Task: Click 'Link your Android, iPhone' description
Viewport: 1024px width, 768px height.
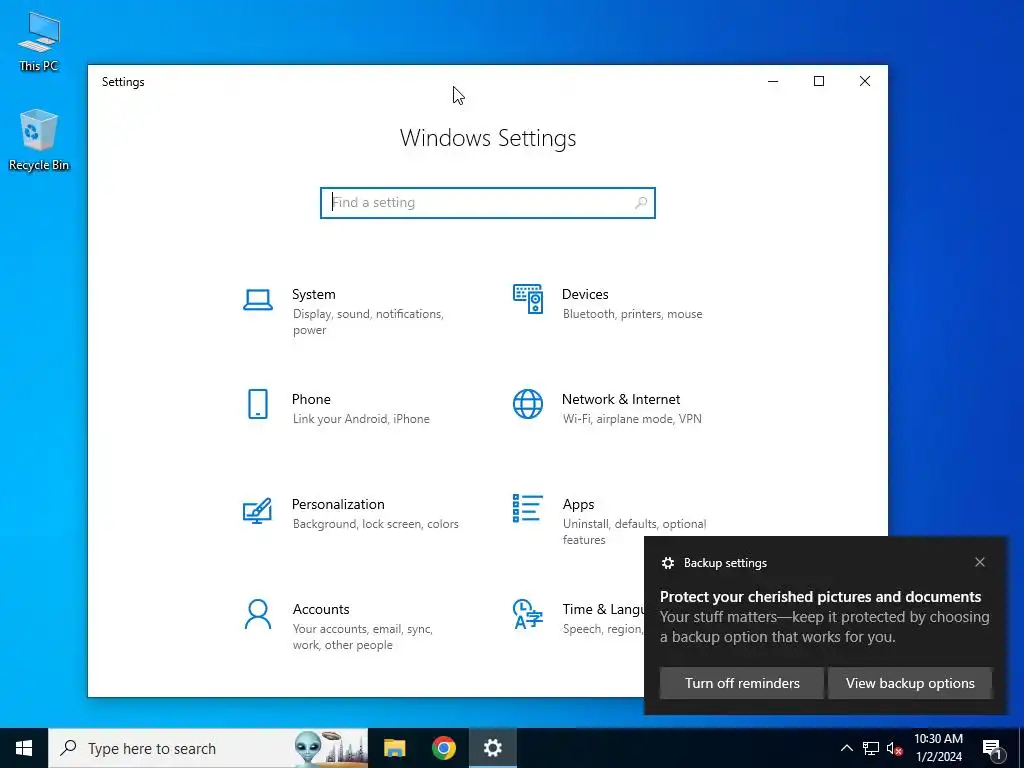Action: tap(361, 419)
